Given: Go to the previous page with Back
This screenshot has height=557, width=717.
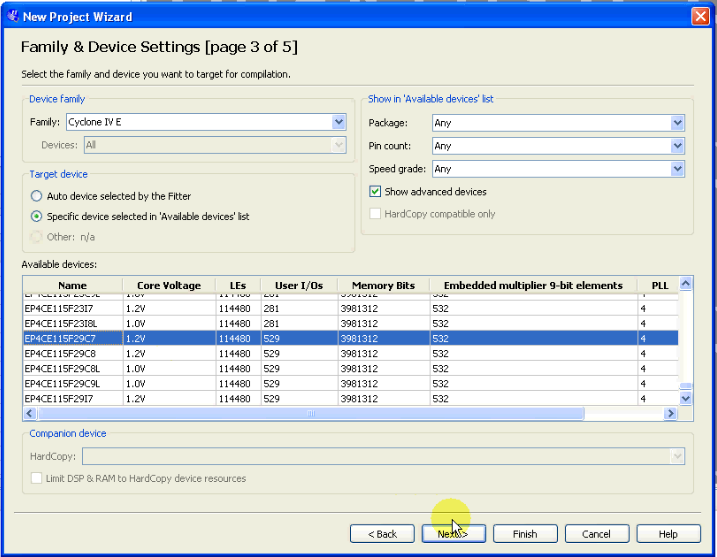Looking at the screenshot, I should [x=382, y=534].
